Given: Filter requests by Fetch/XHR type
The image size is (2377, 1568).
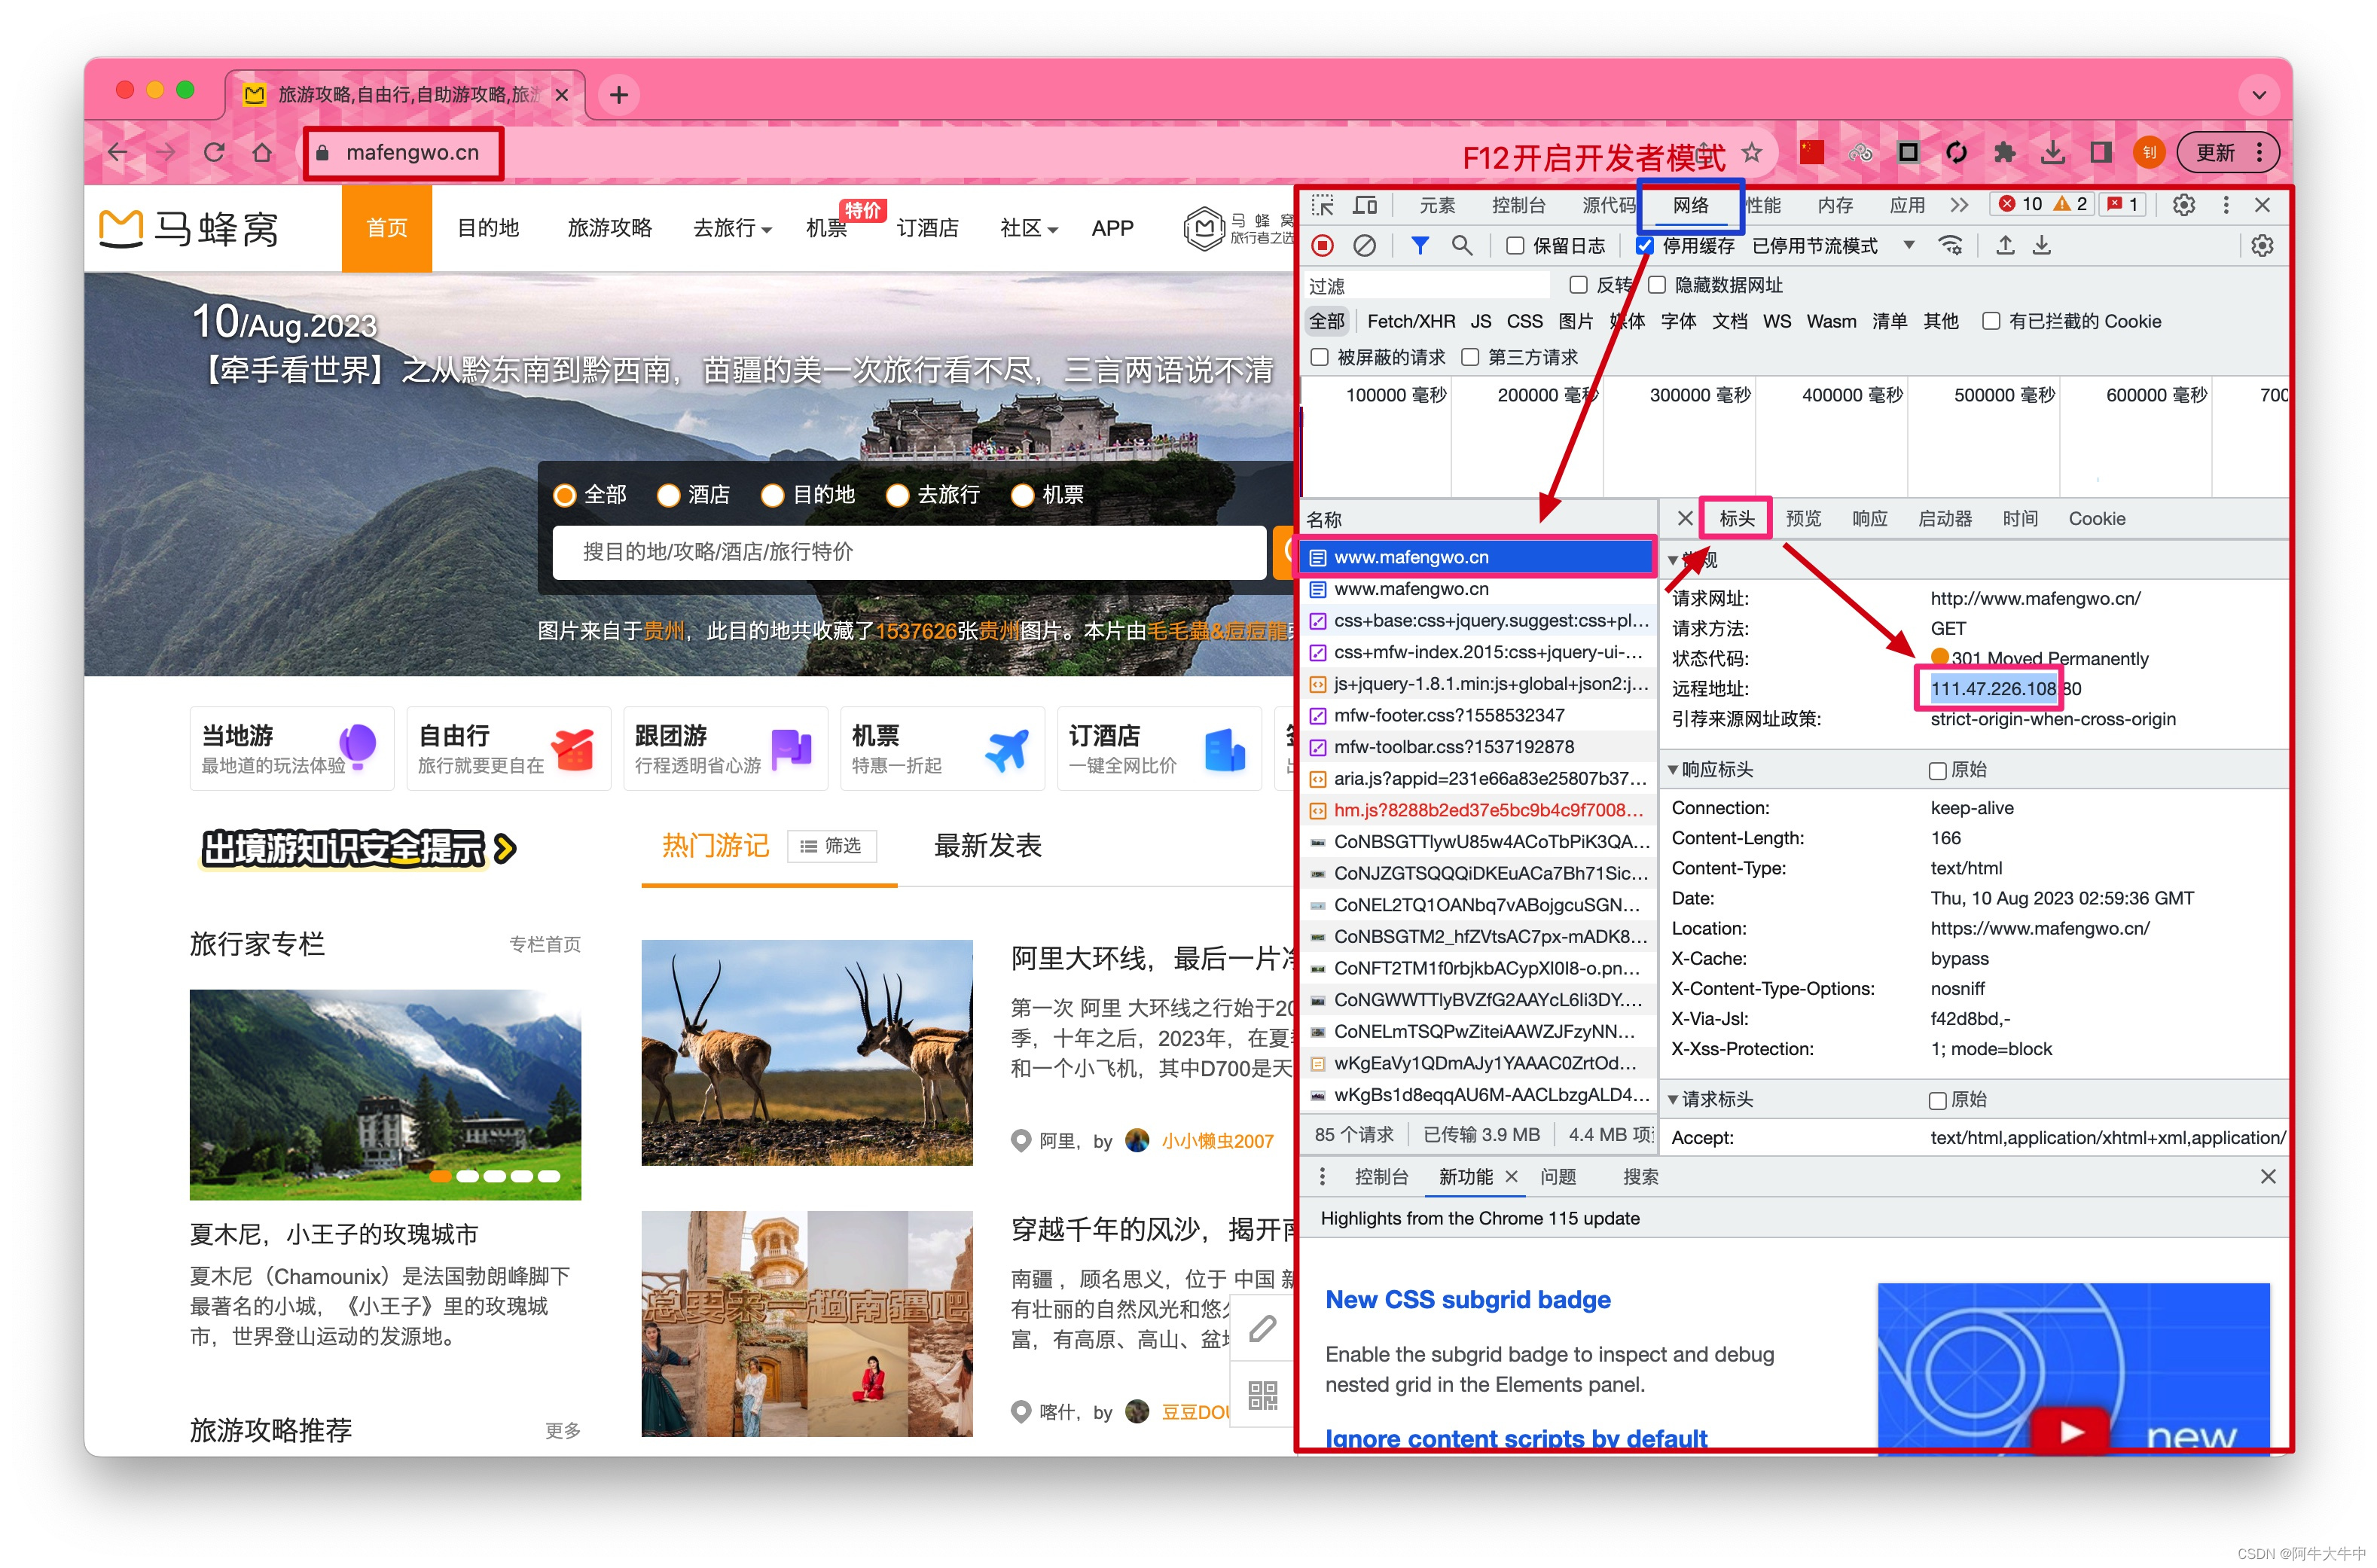Looking at the screenshot, I should 1410,321.
